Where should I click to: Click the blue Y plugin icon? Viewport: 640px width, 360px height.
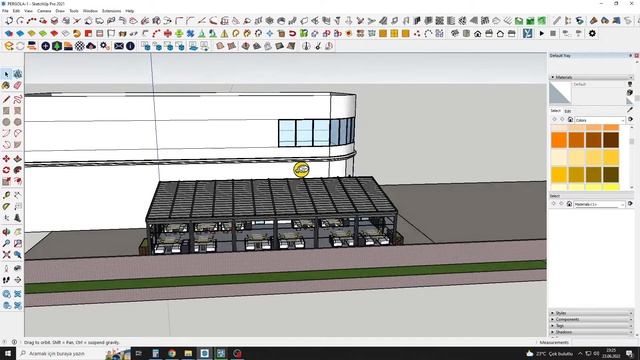click(527, 33)
